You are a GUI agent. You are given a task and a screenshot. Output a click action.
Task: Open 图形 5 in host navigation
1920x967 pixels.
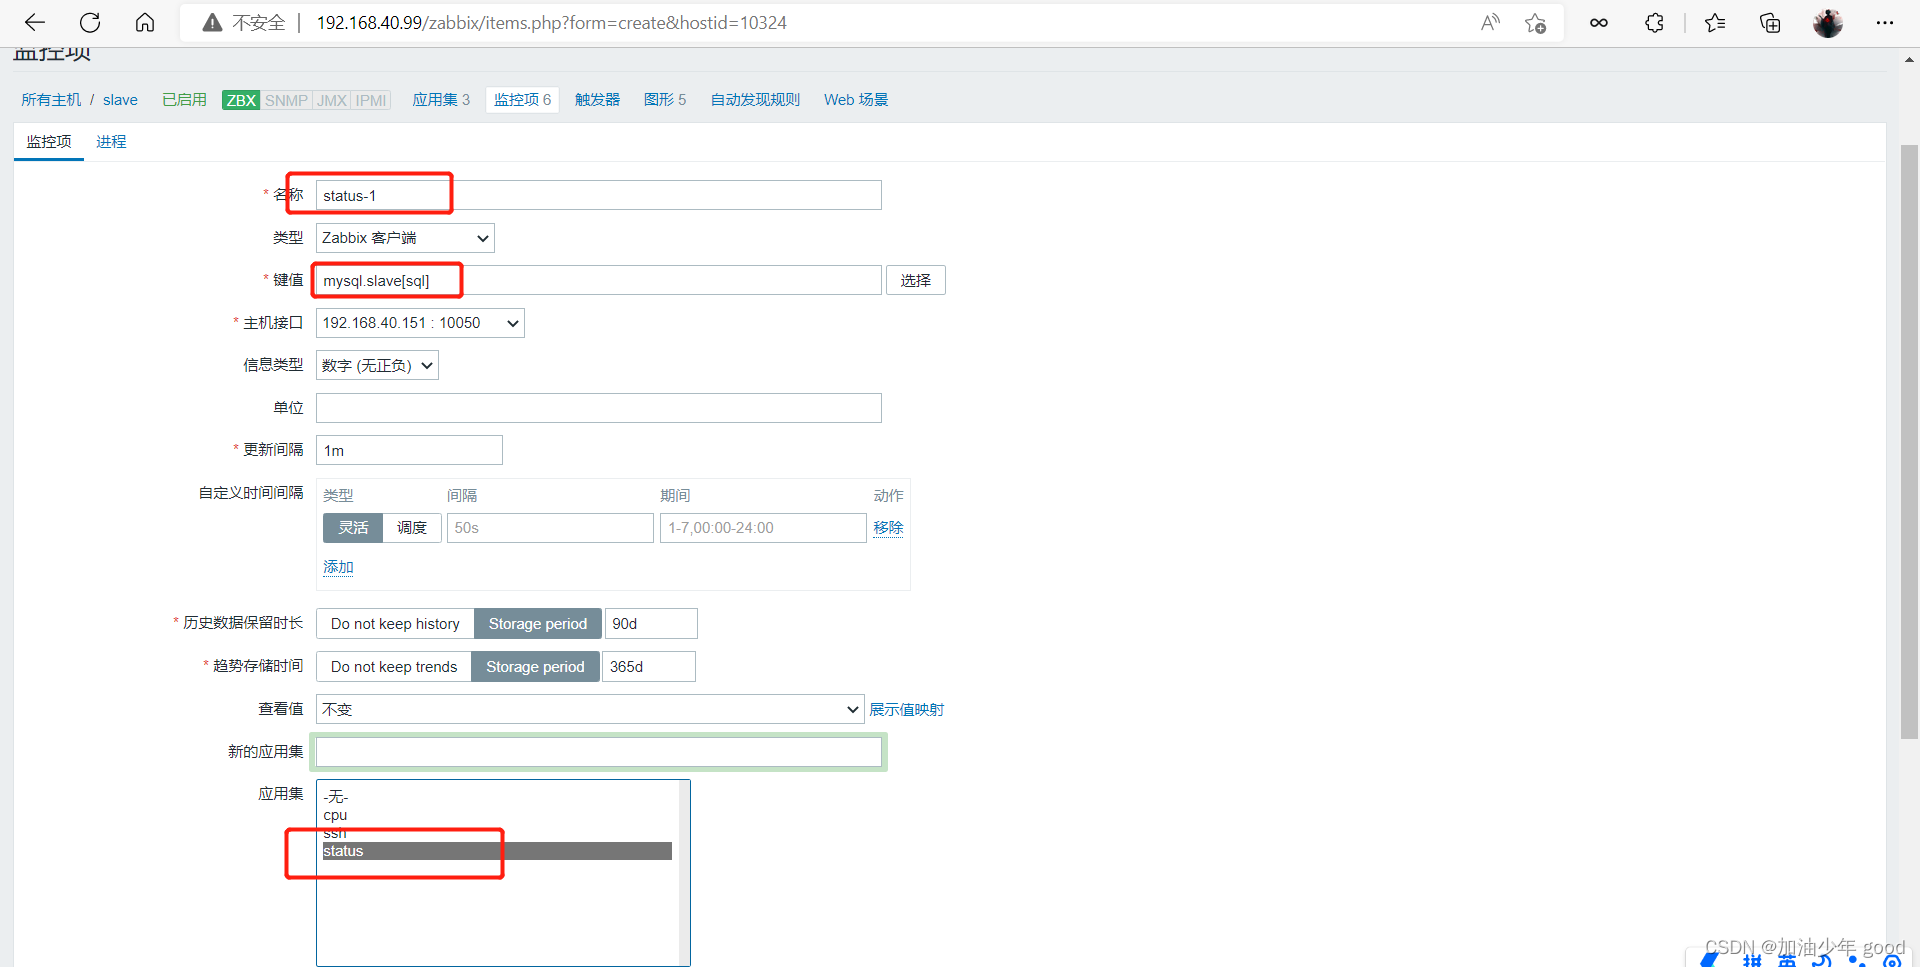[x=665, y=99]
